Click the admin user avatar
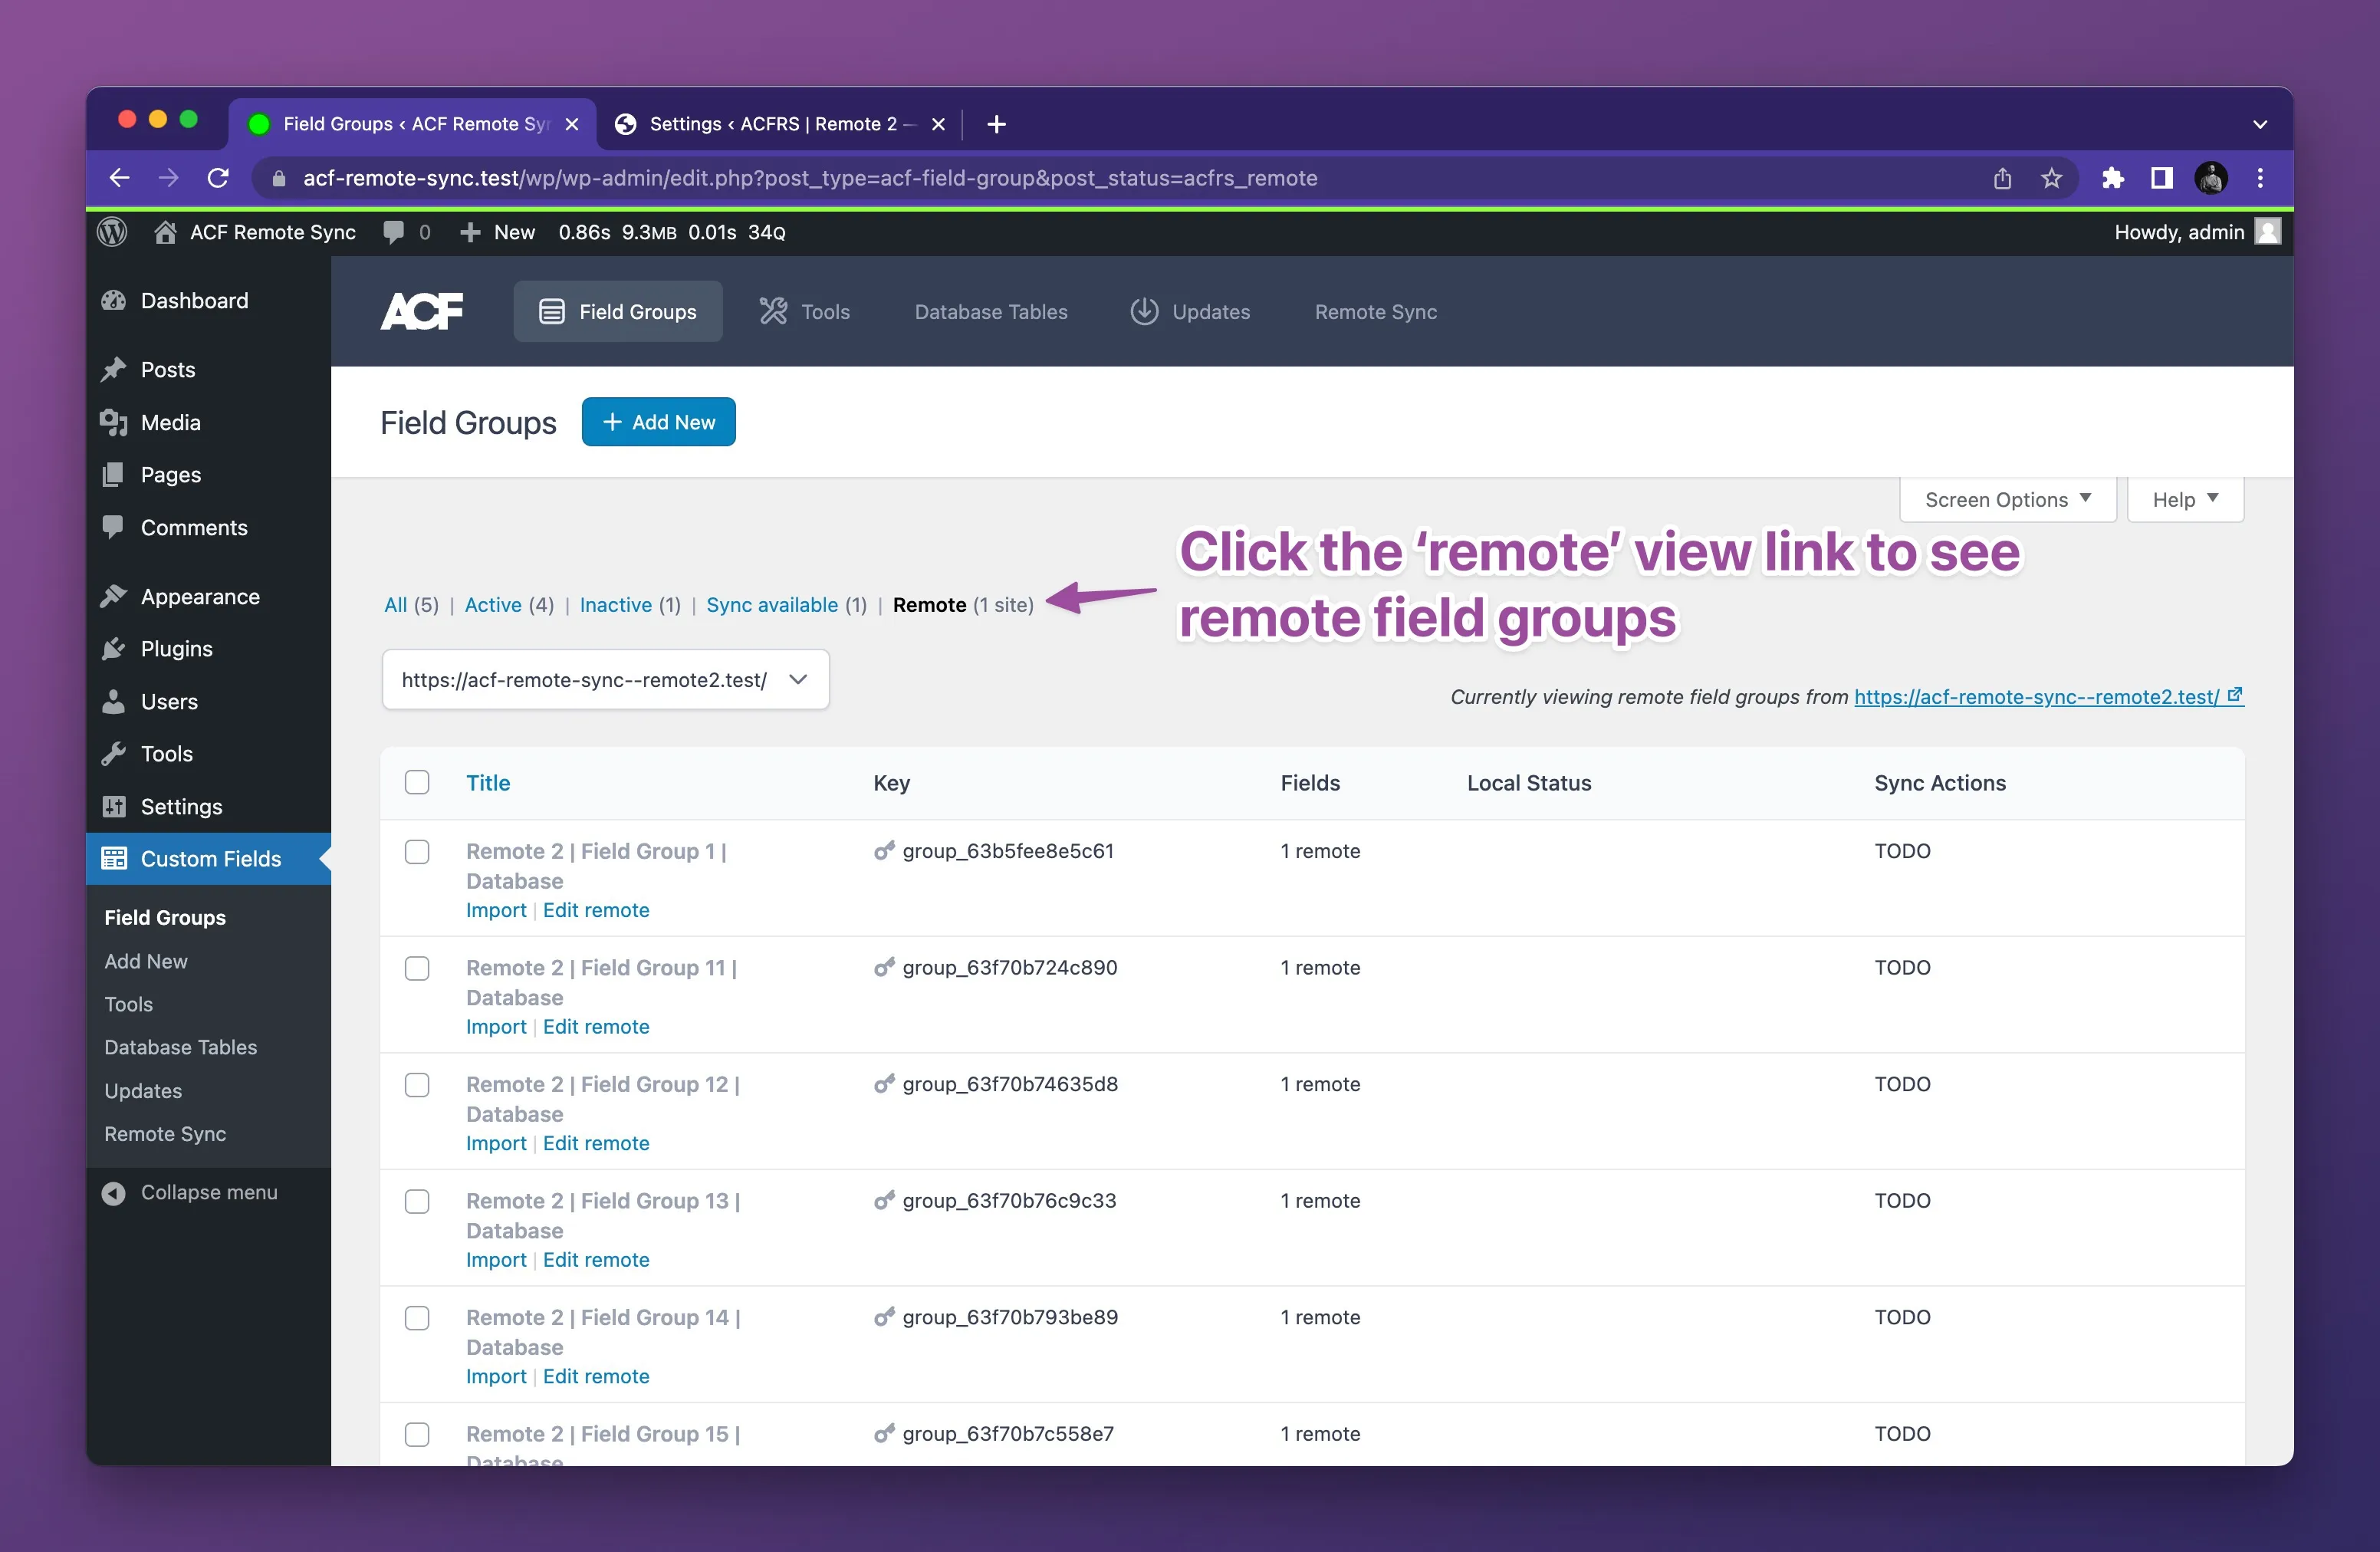Image resolution: width=2380 pixels, height=1552 pixels. (2268, 232)
